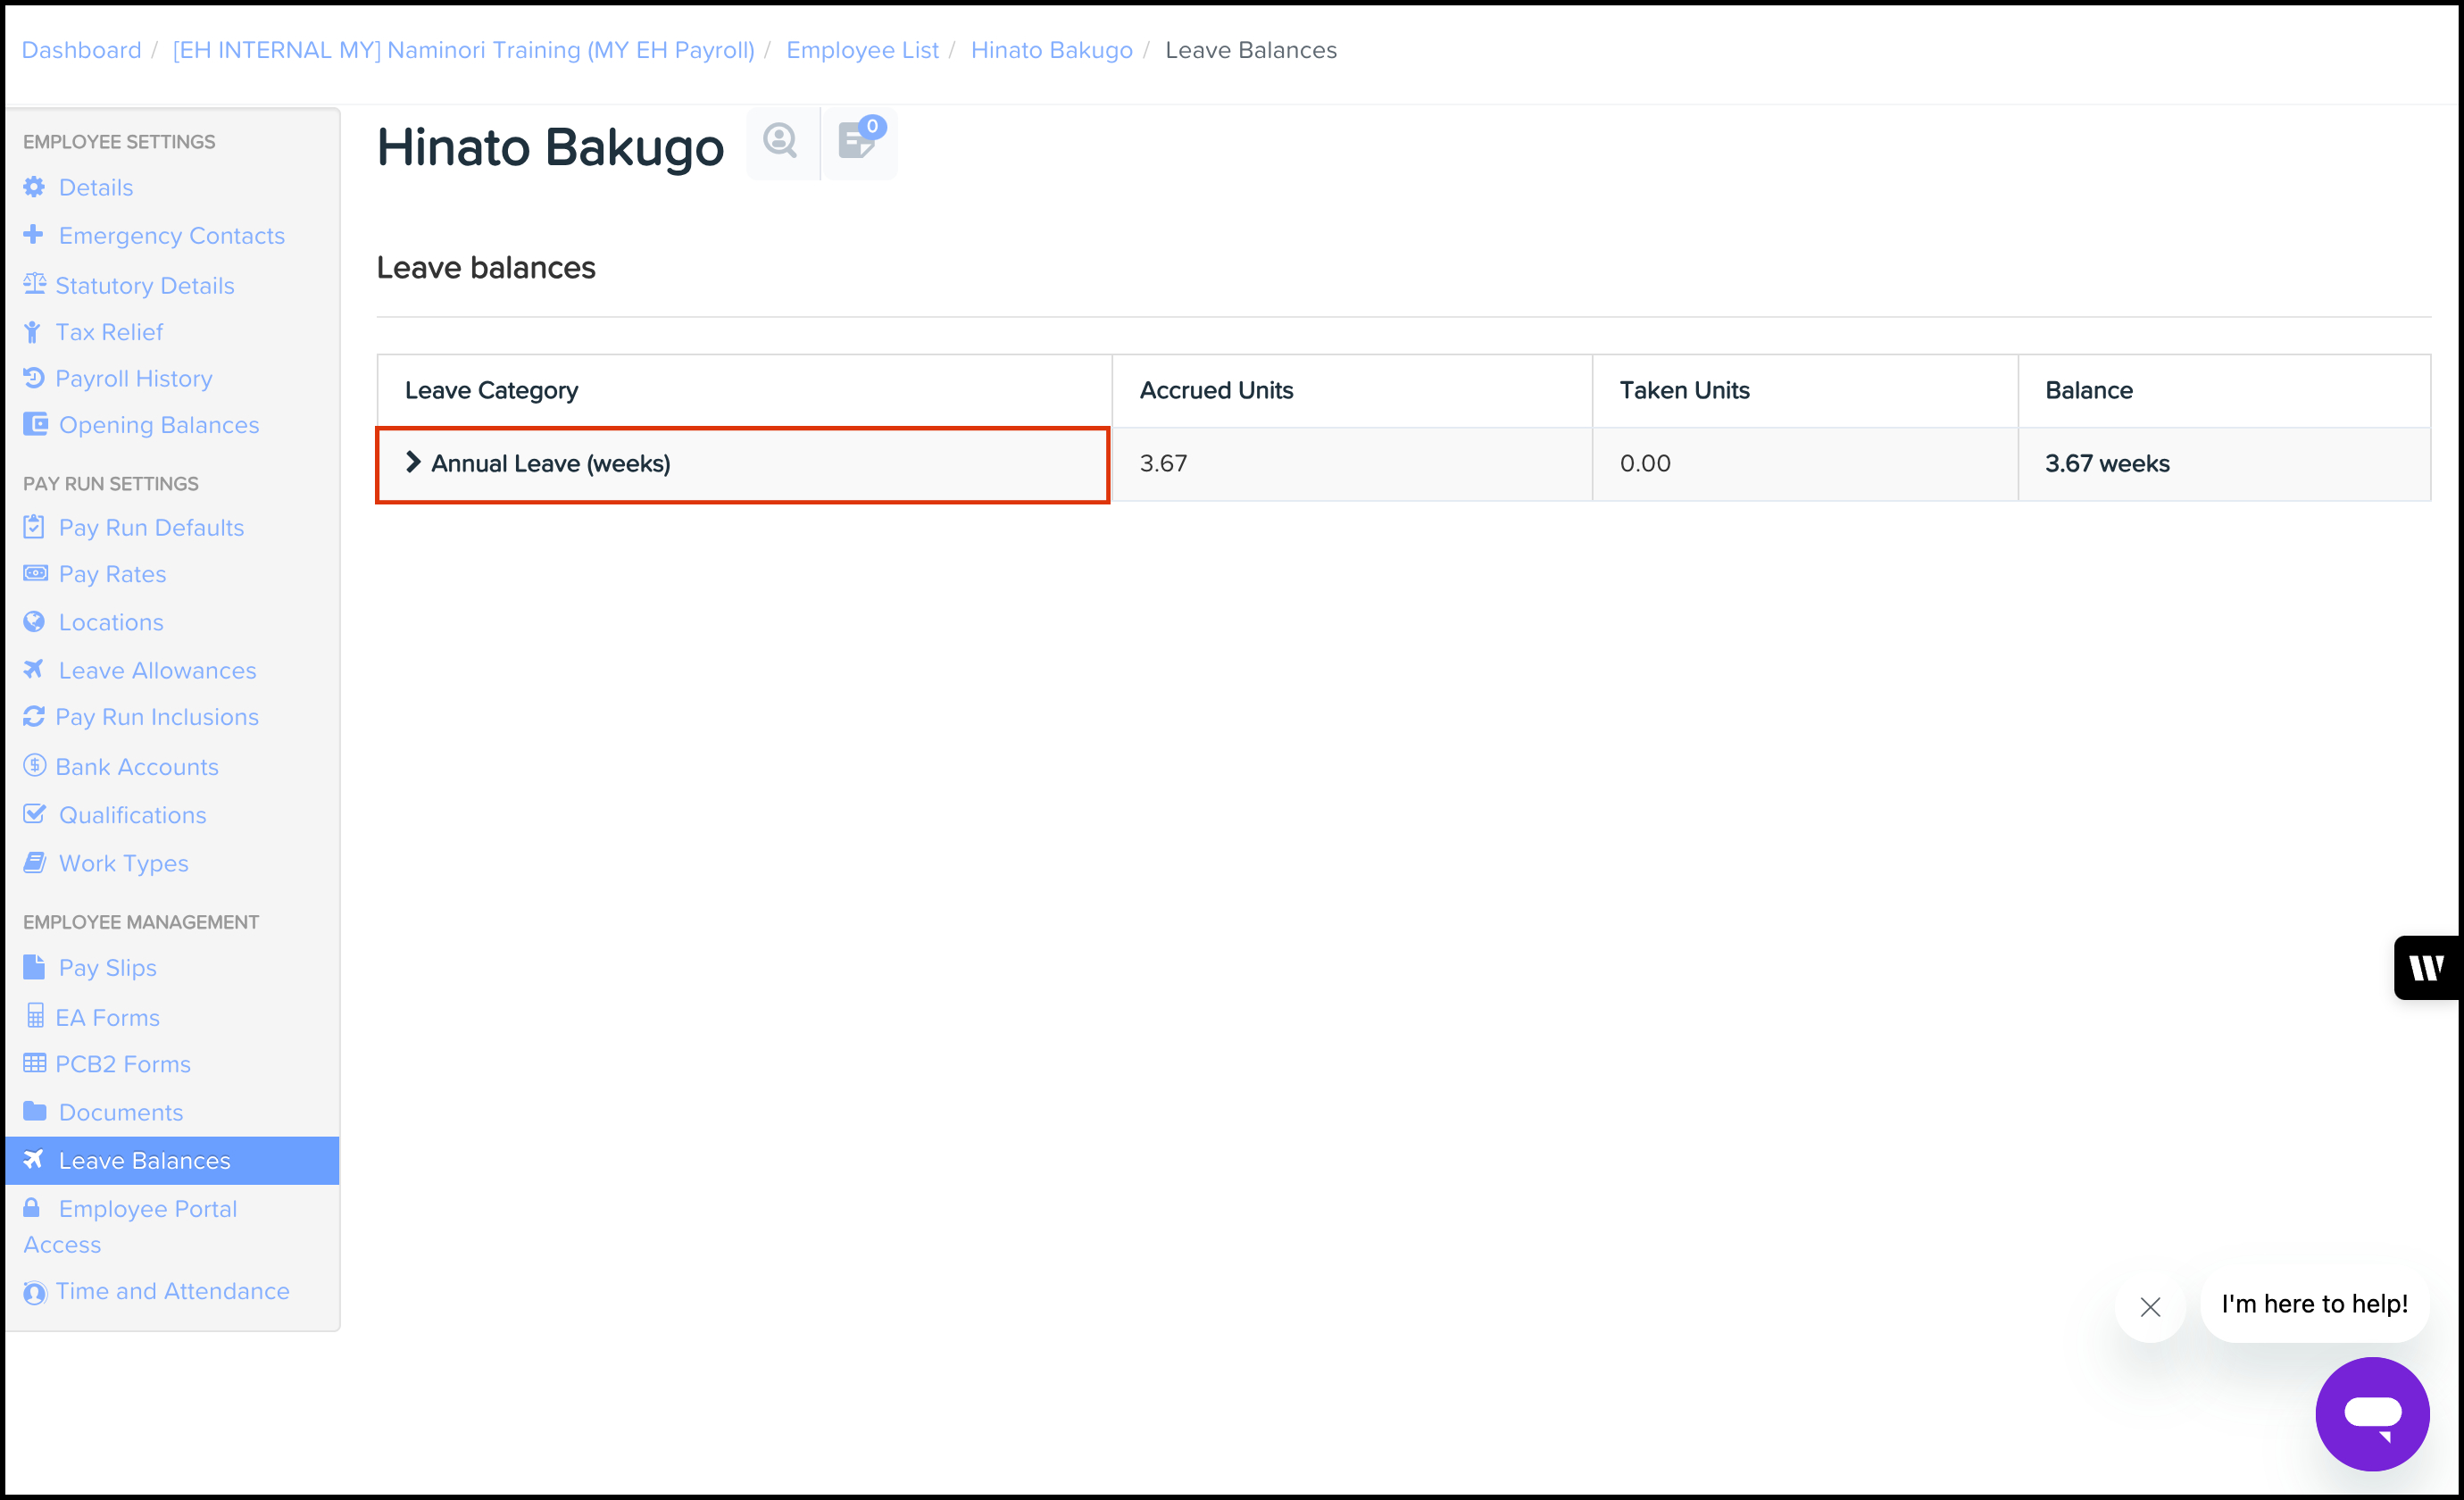Dismiss the 'I'm here to help!' popup
The width and height of the screenshot is (2464, 1500).
click(x=2149, y=1306)
